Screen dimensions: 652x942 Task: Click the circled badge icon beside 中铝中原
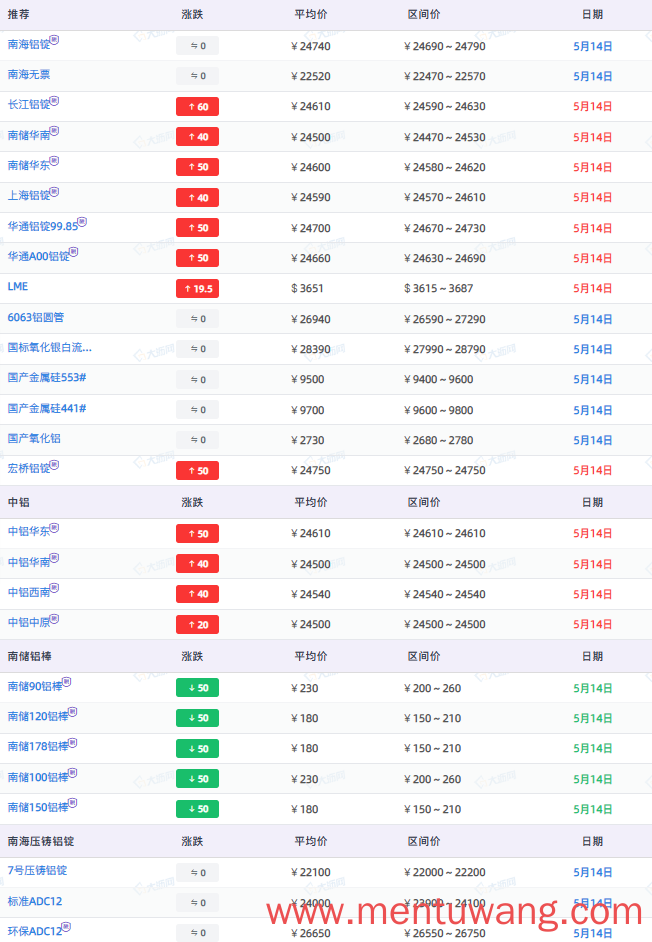(x=55, y=618)
